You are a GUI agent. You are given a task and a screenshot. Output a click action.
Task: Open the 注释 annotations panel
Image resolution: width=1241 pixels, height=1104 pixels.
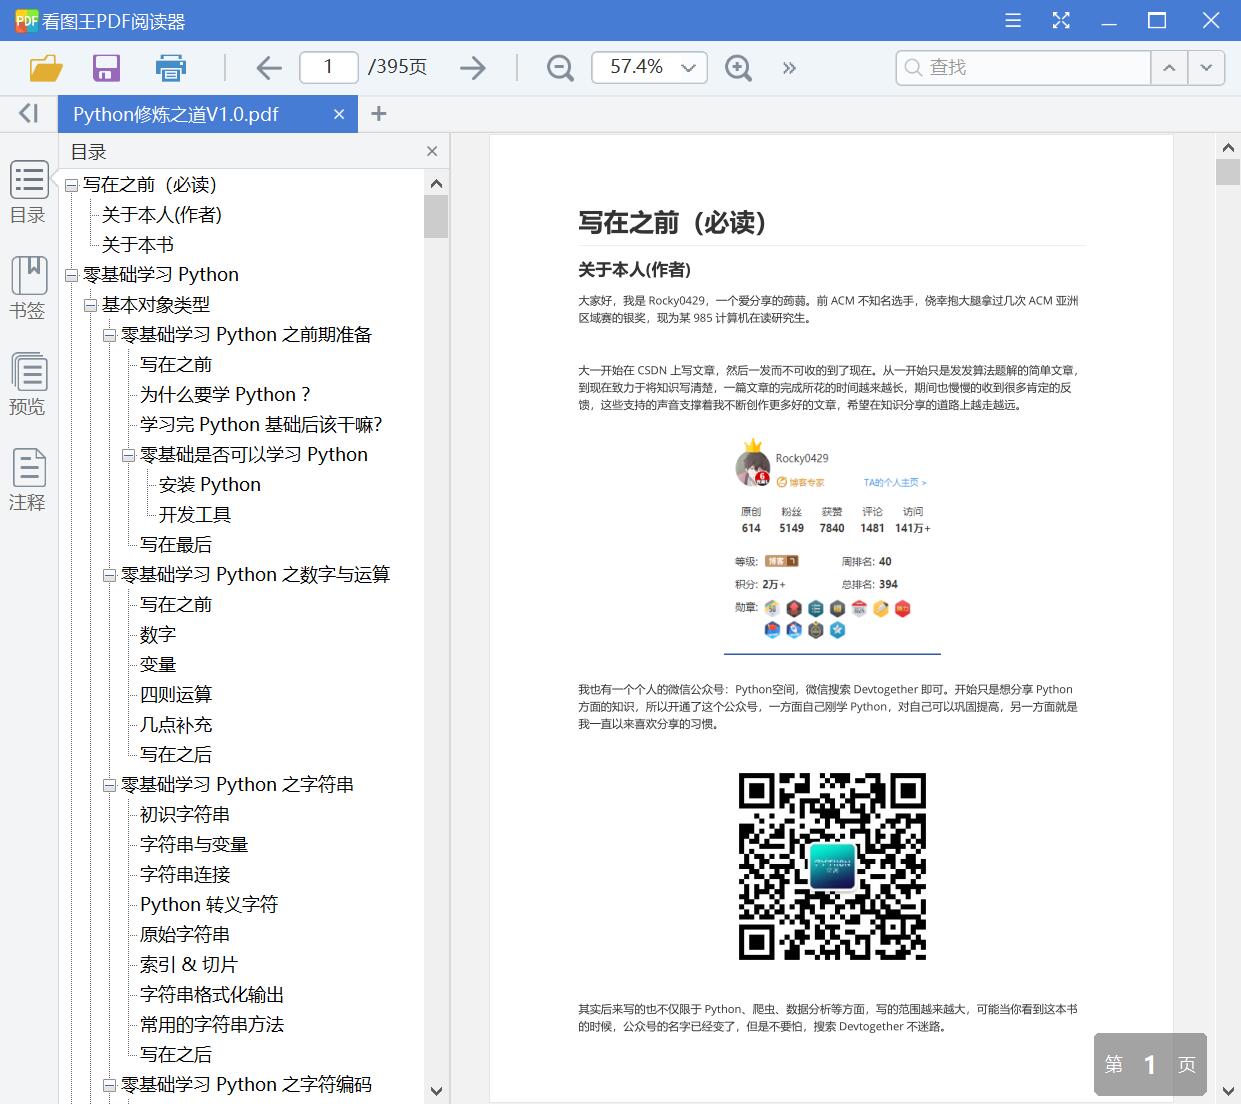tap(29, 478)
